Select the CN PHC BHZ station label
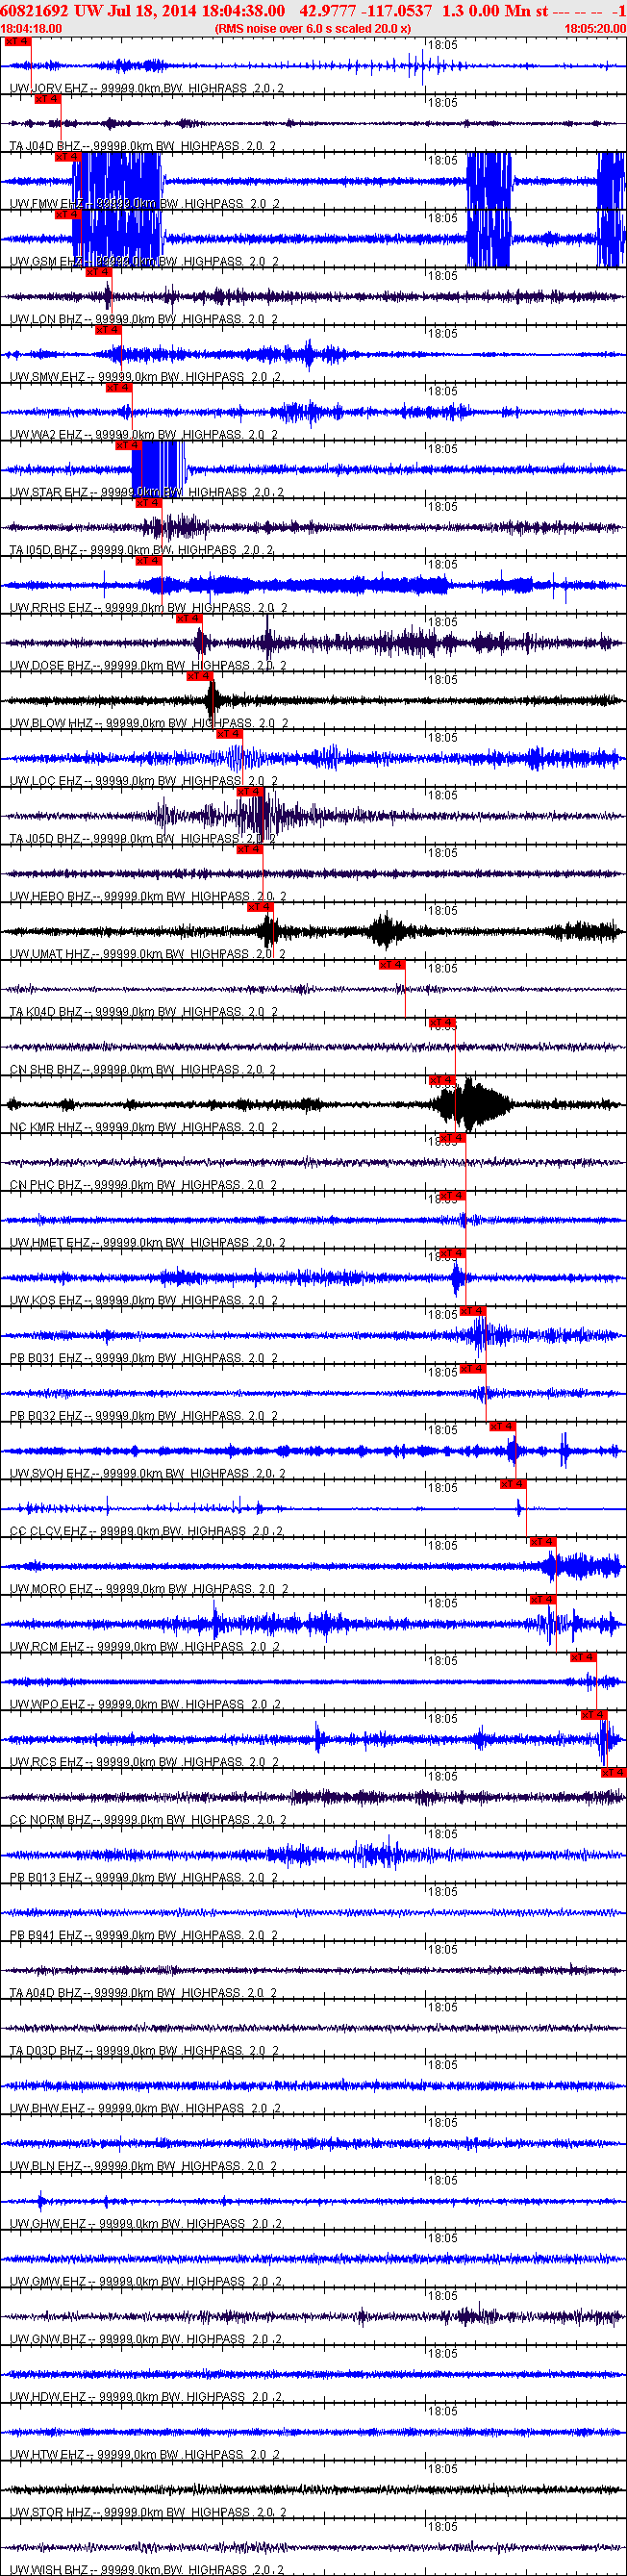Viewport: 627px width, 2576px height. click(x=46, y=1186)
